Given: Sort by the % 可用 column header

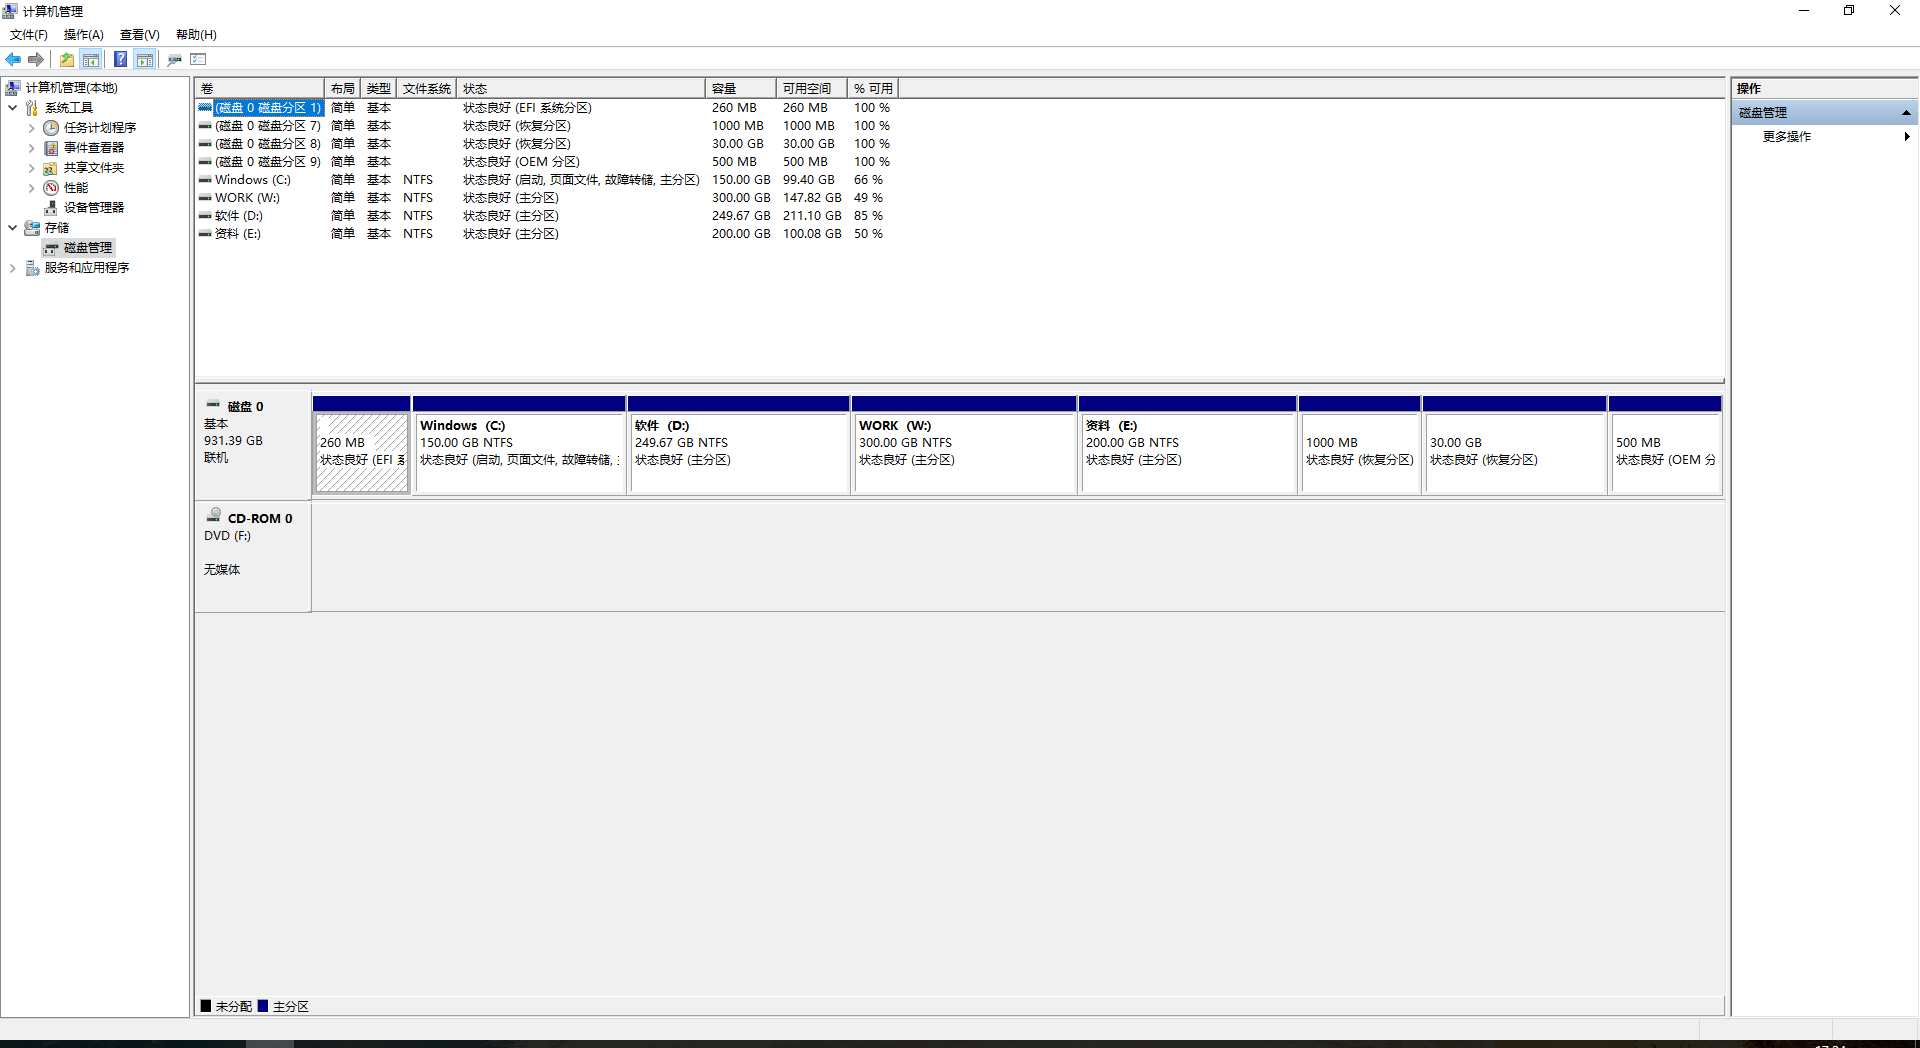Looking at the screenshot, I should (873, 89).
